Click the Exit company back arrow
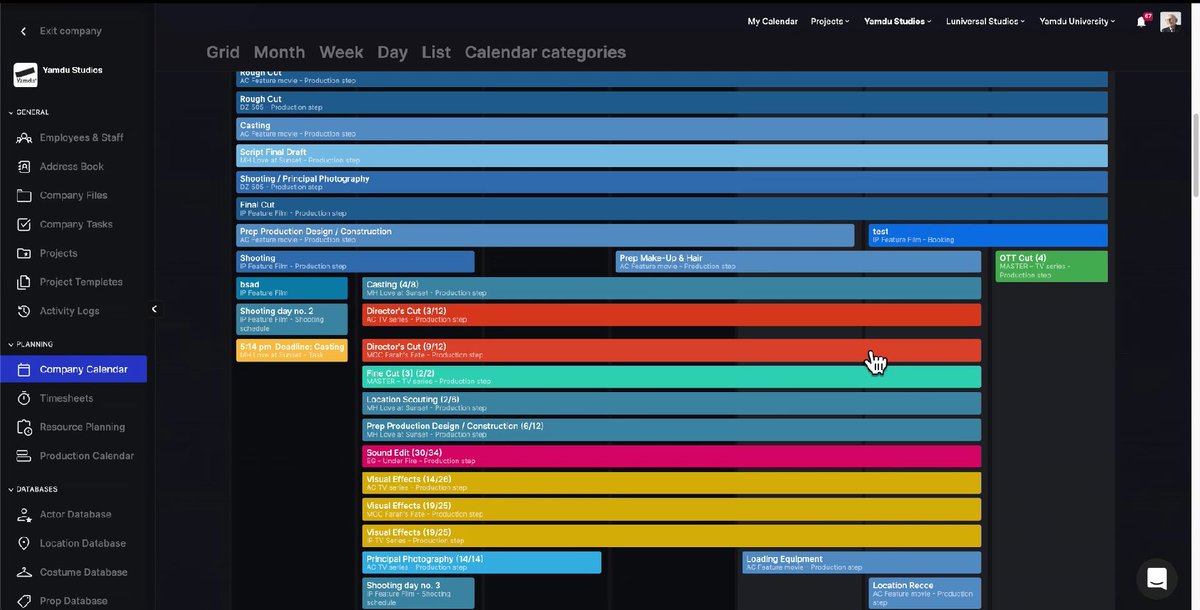Viewport: 1200px width, 610px height. pyautogui.click(x=24, y=31)
